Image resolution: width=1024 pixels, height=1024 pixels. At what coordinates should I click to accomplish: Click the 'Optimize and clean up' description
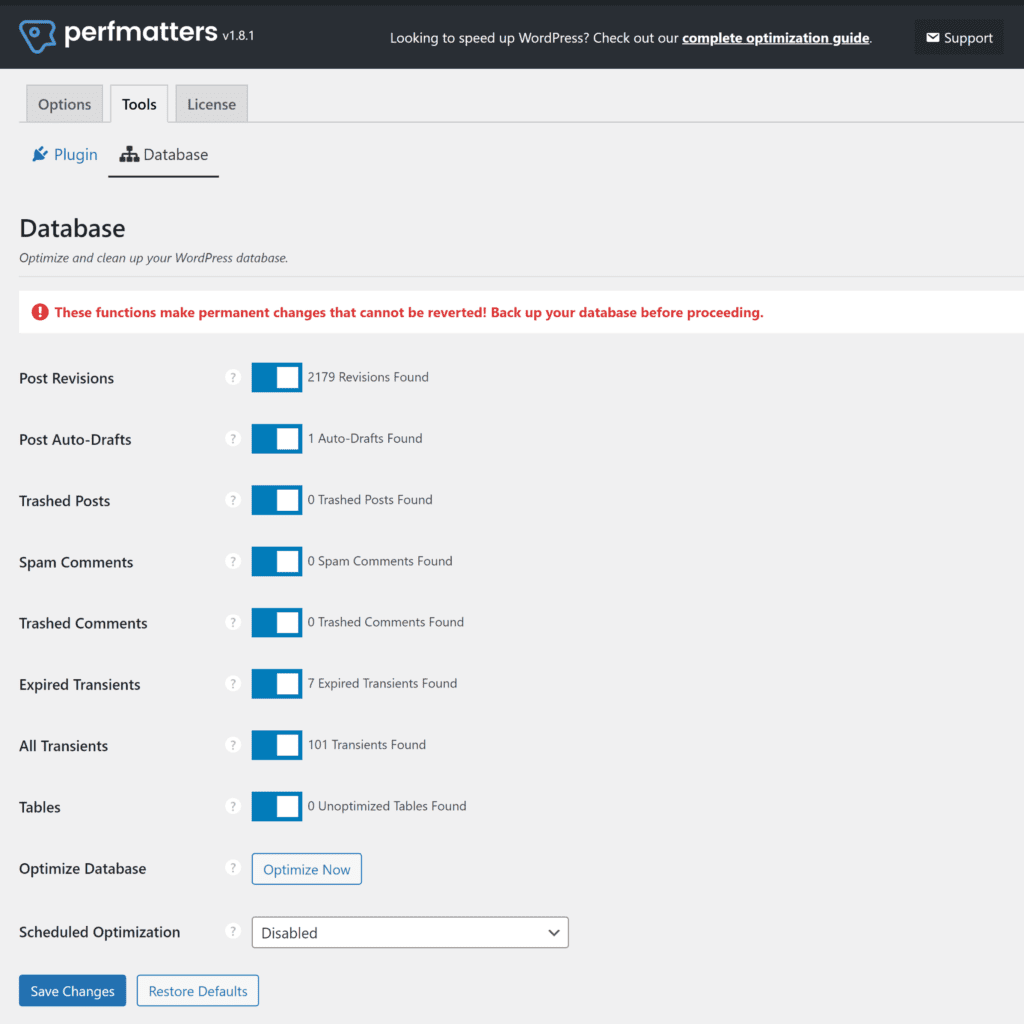tap(153, 258)
